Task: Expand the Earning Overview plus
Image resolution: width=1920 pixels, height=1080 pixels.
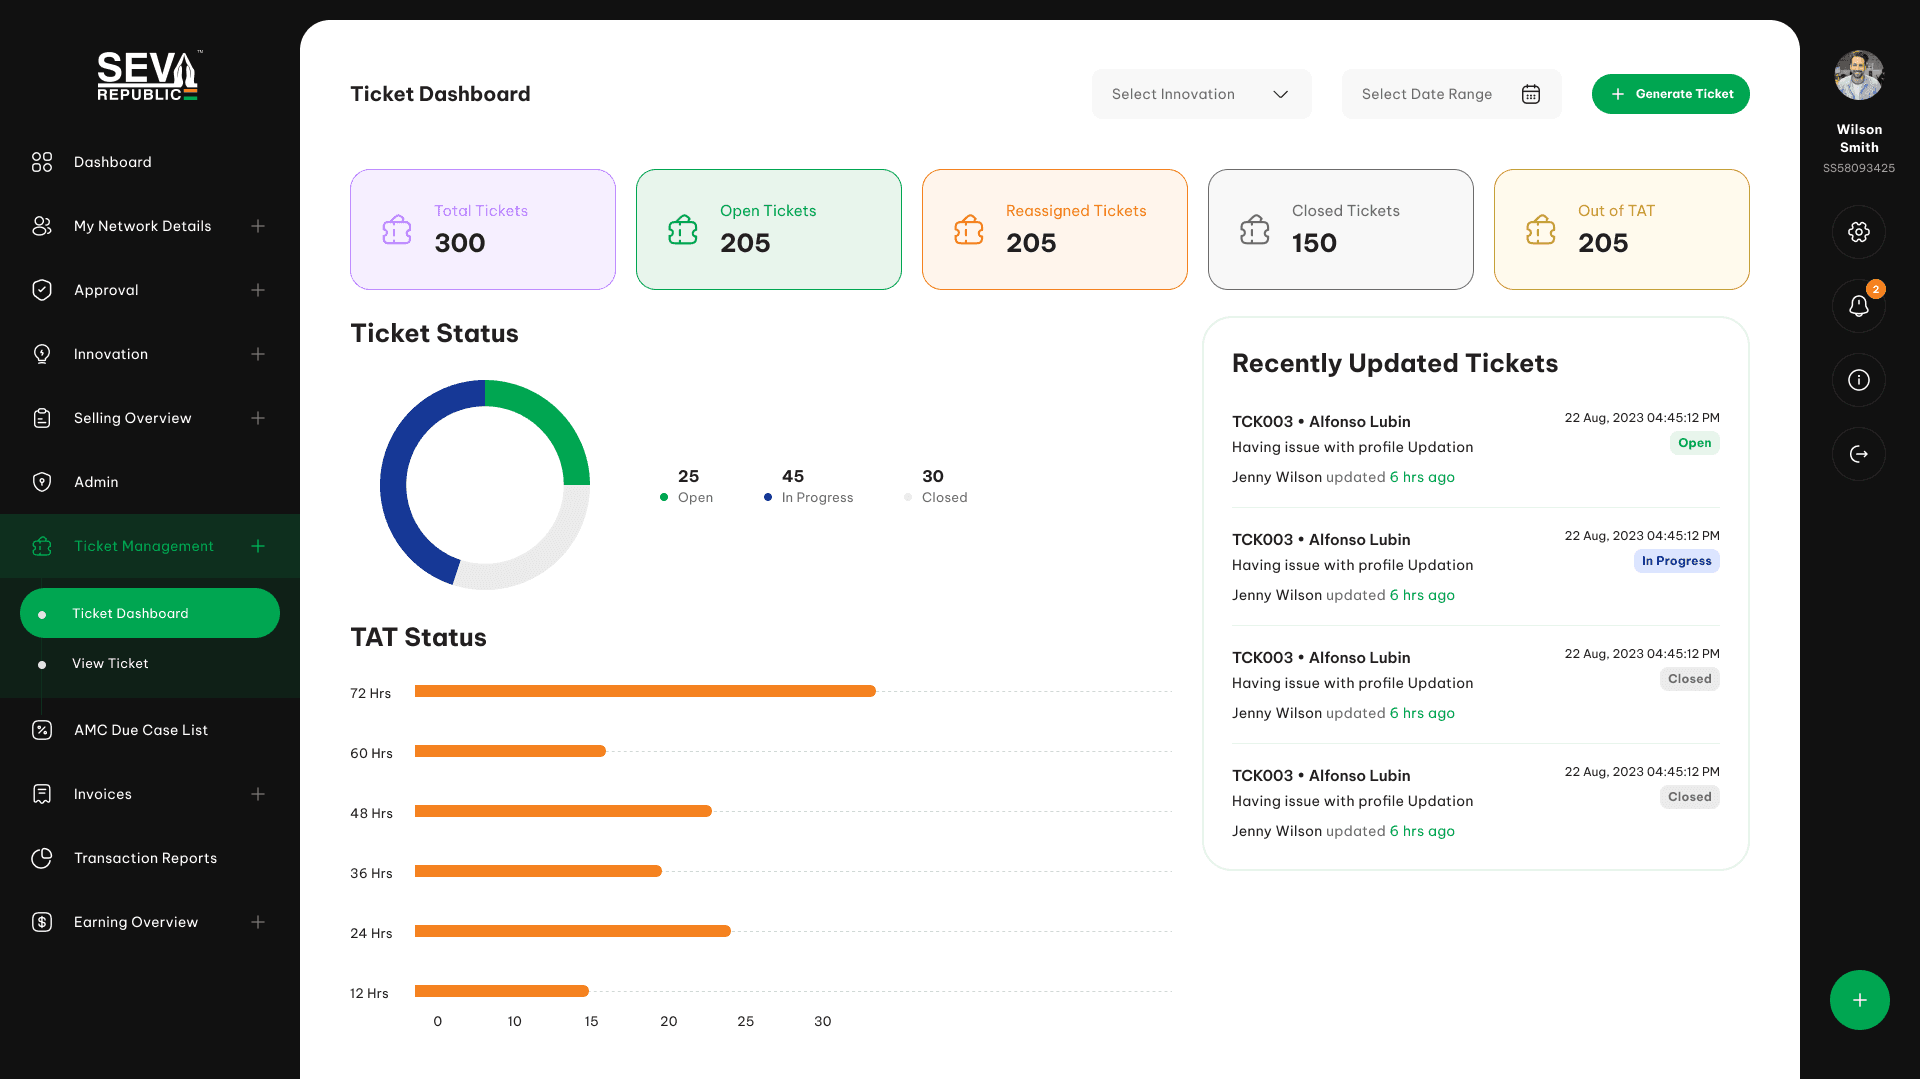Action: [x=258, y=922]
